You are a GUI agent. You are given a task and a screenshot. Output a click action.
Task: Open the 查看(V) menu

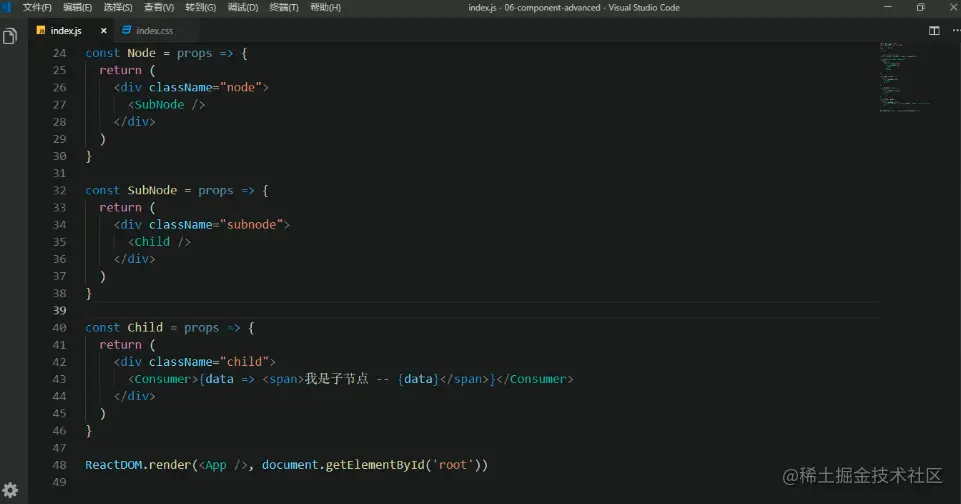coord(159,7)
